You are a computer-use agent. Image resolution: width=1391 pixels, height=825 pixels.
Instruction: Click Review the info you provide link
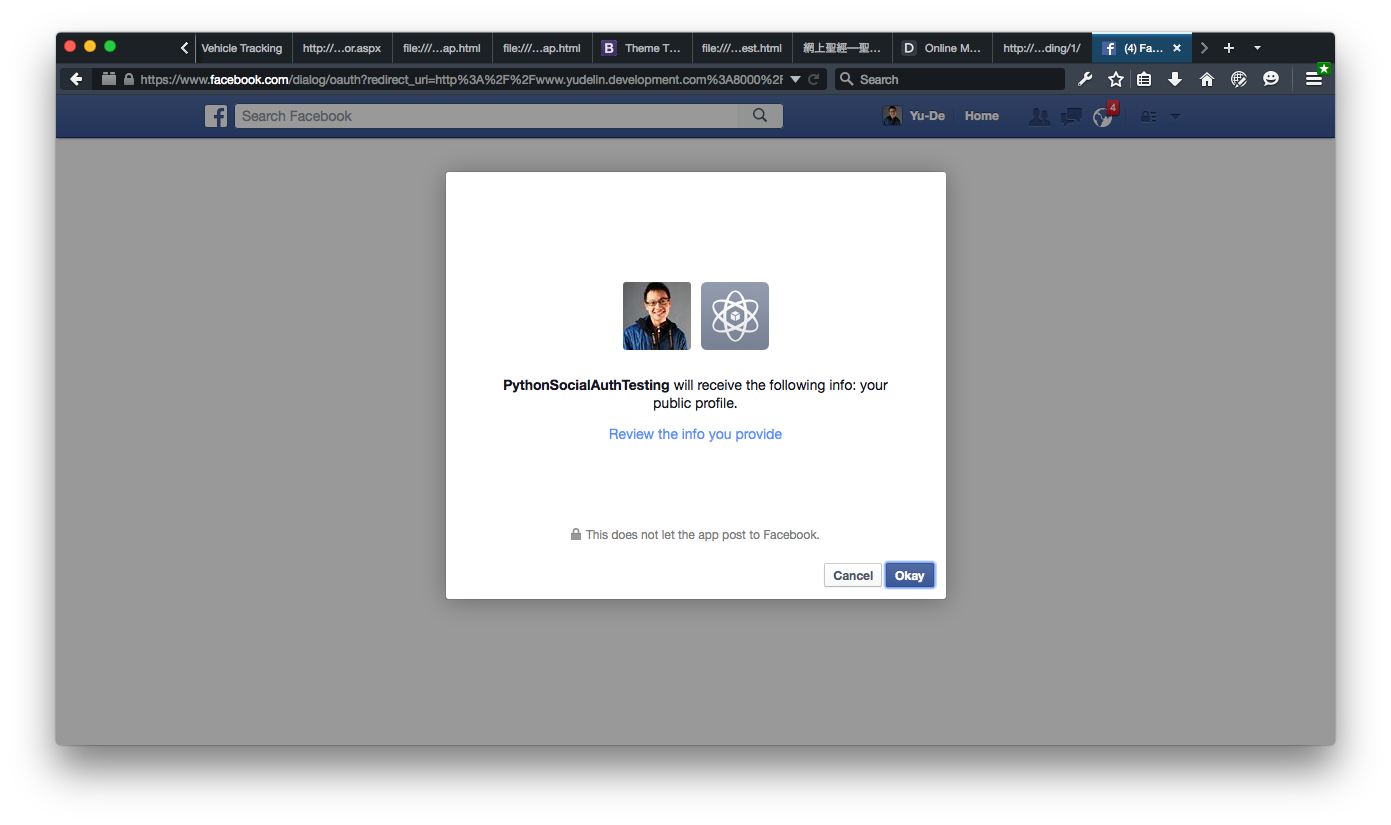click(x=695, y=434)
